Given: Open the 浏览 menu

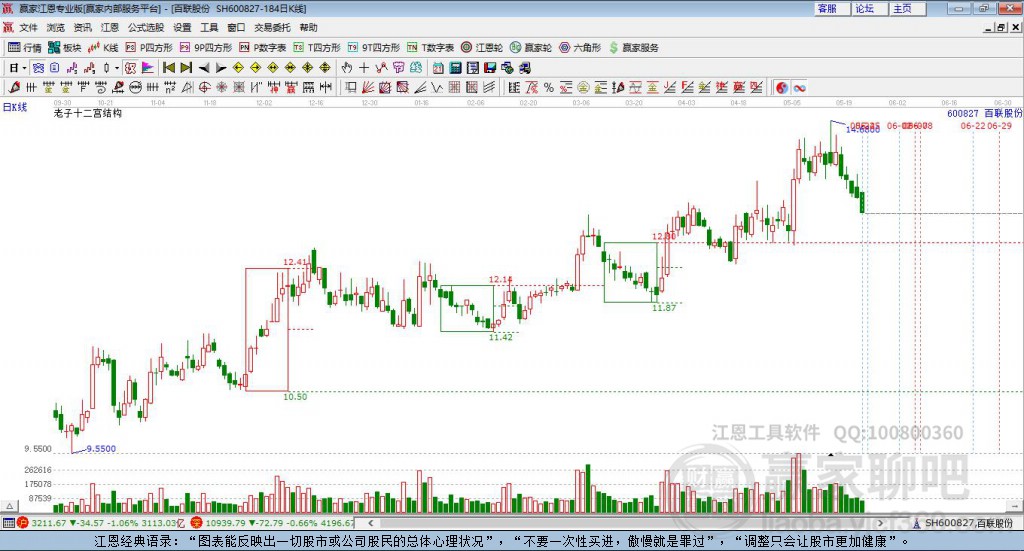Looking at the screenshot, I should tap(56, 27).
